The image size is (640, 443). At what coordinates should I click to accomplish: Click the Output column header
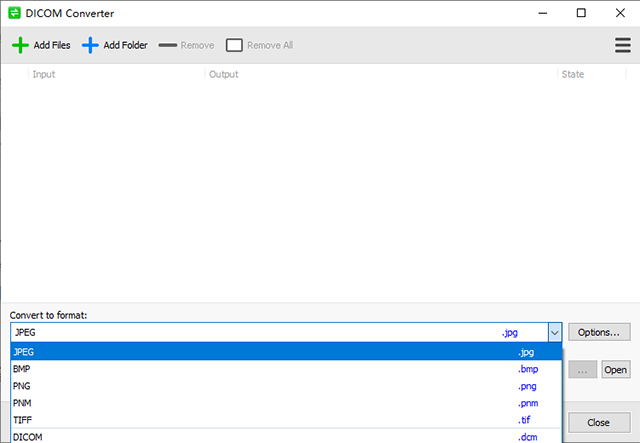pyautogui.click(x=381, y=74)
